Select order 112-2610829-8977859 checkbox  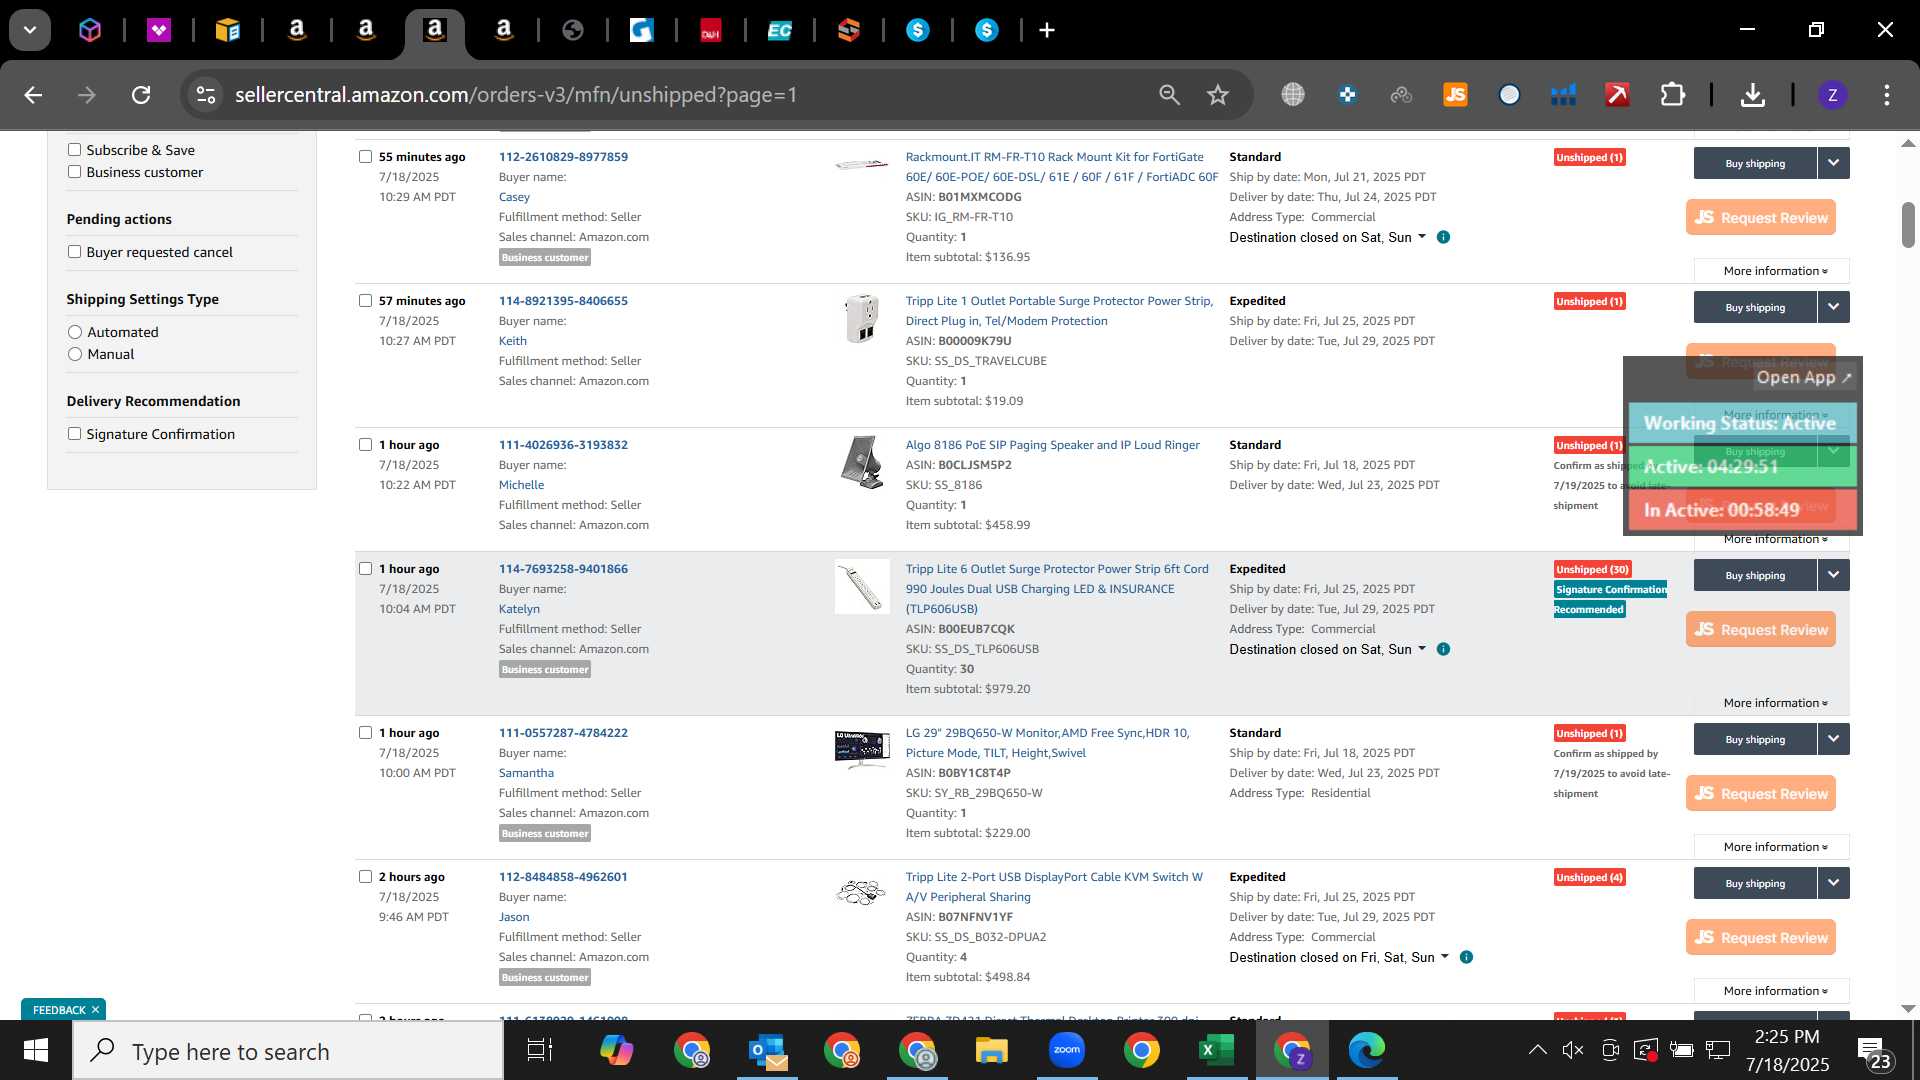click(365, 157)
